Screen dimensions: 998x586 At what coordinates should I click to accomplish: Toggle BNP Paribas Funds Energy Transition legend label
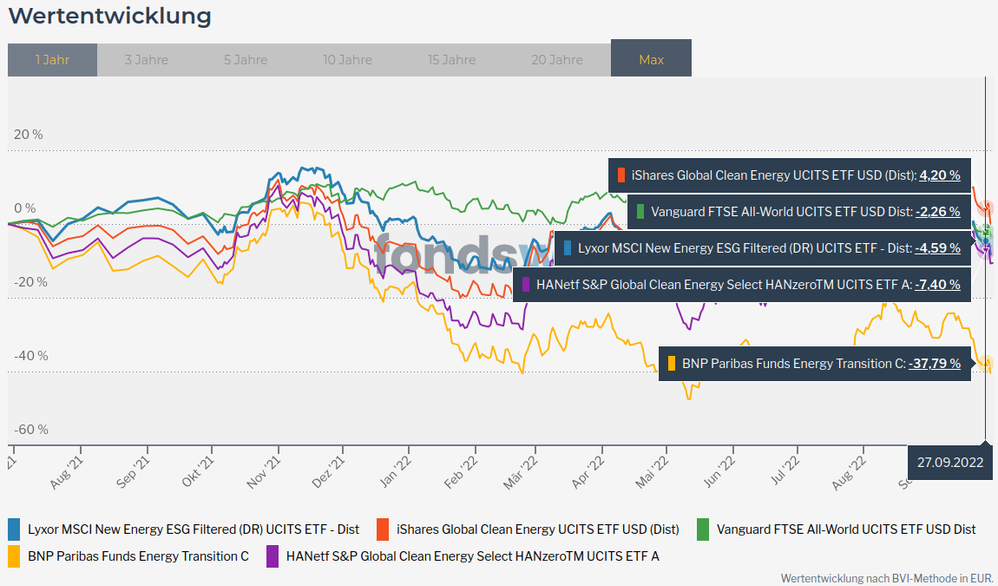[x=138, y=555]
